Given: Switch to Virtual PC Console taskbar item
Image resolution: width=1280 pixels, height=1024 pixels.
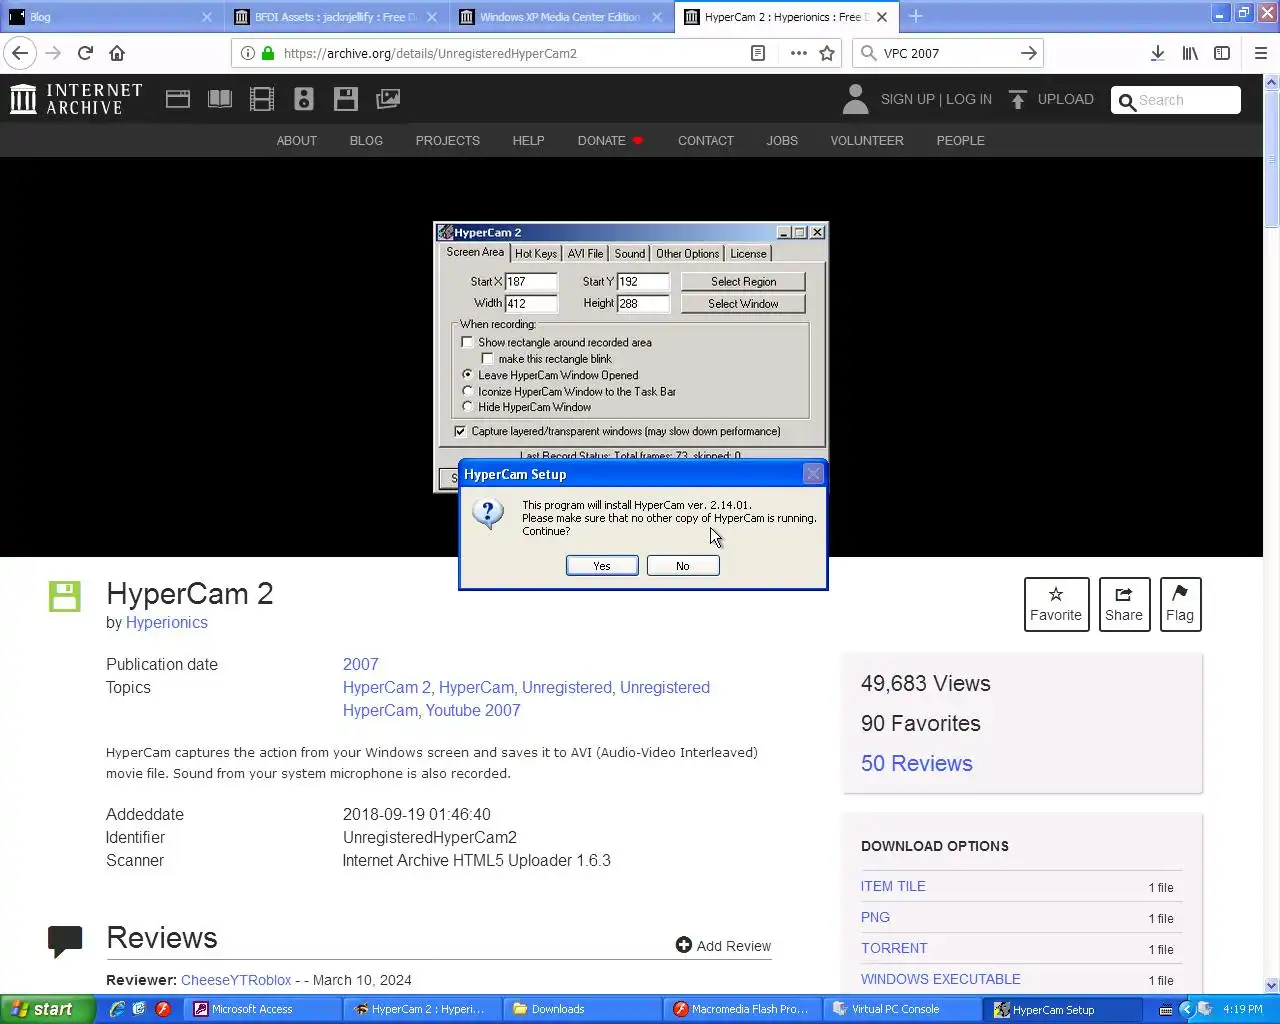Looking at the screenshot, I should [903, 1009].
